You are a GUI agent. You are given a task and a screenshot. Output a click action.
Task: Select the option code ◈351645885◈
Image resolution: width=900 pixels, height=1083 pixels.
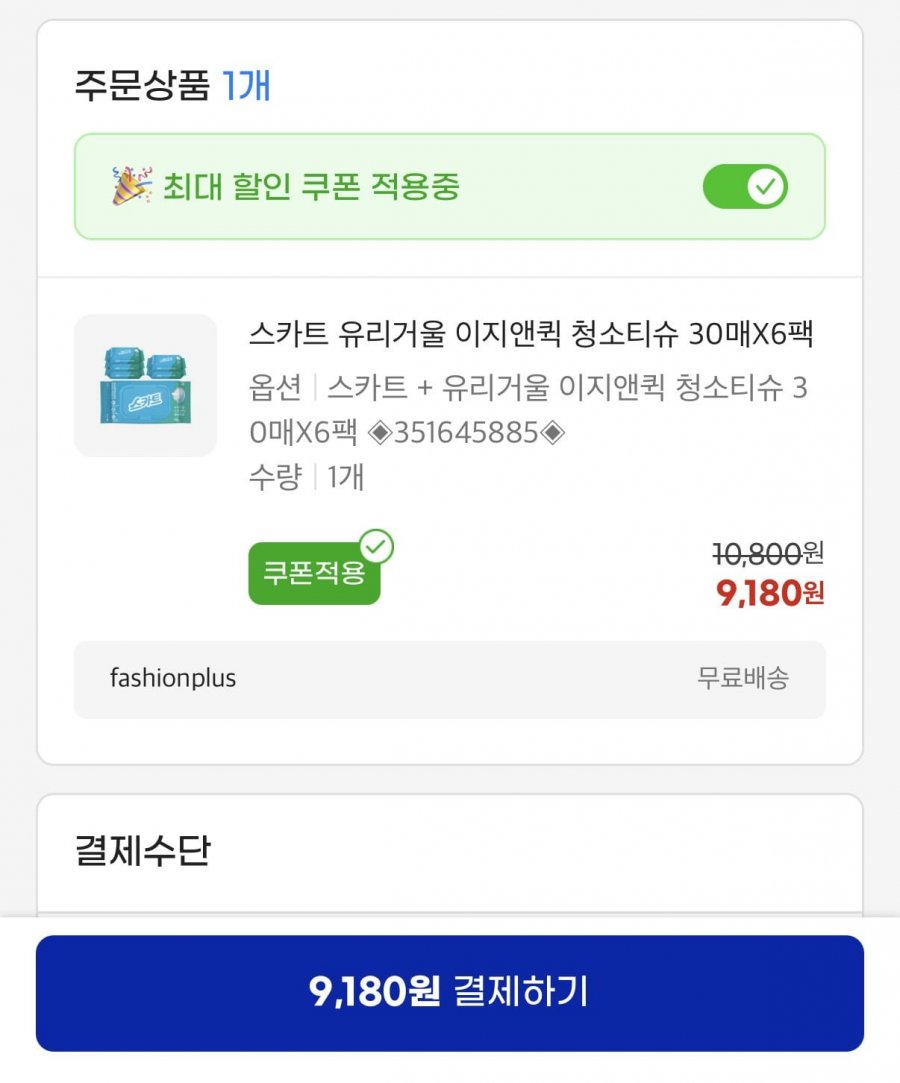[x=467, y=433]
